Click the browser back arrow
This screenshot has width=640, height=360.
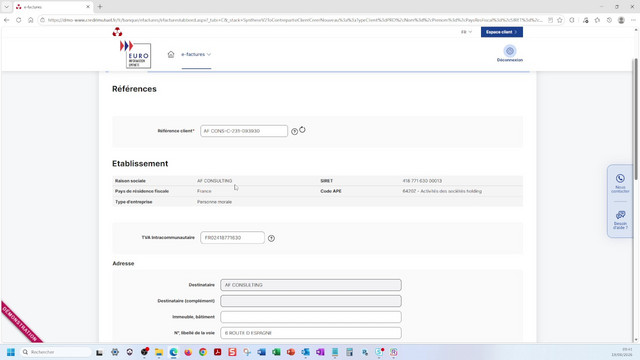click(x=7, y=20)
